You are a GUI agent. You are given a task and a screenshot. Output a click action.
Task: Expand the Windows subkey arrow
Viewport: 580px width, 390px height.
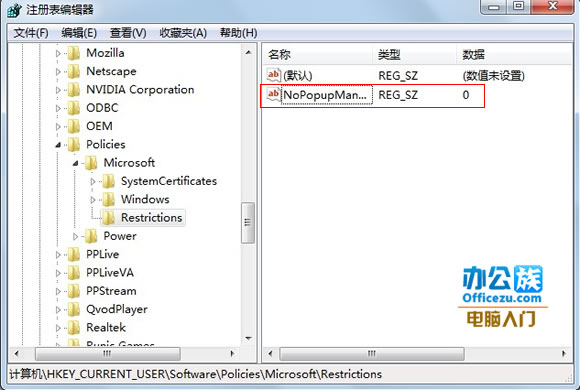(93, 200)
